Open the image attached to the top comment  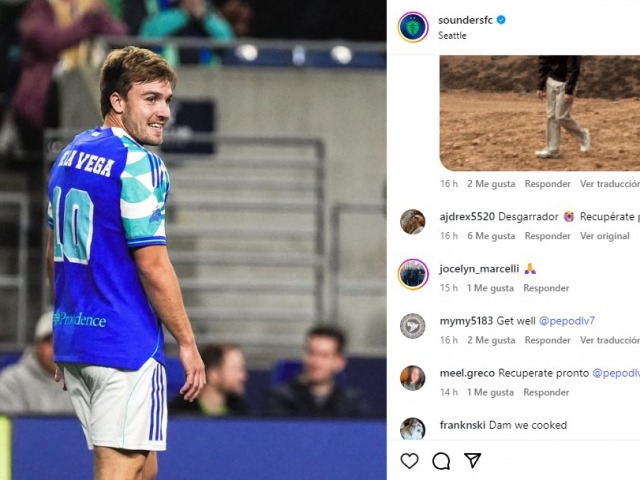pos(538,112)
